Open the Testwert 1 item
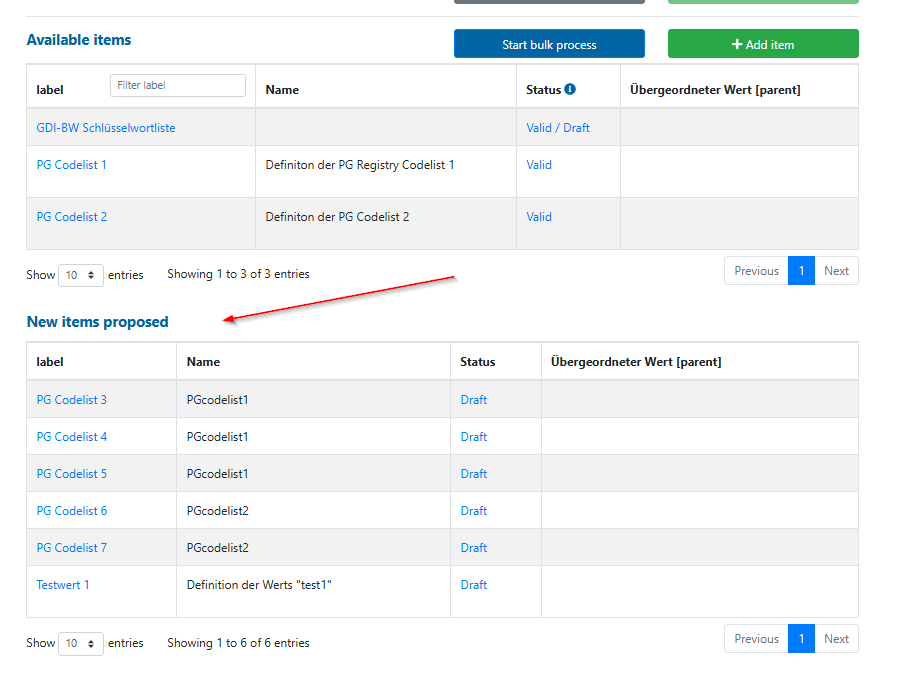904x673 pixels. coord(63,585)
